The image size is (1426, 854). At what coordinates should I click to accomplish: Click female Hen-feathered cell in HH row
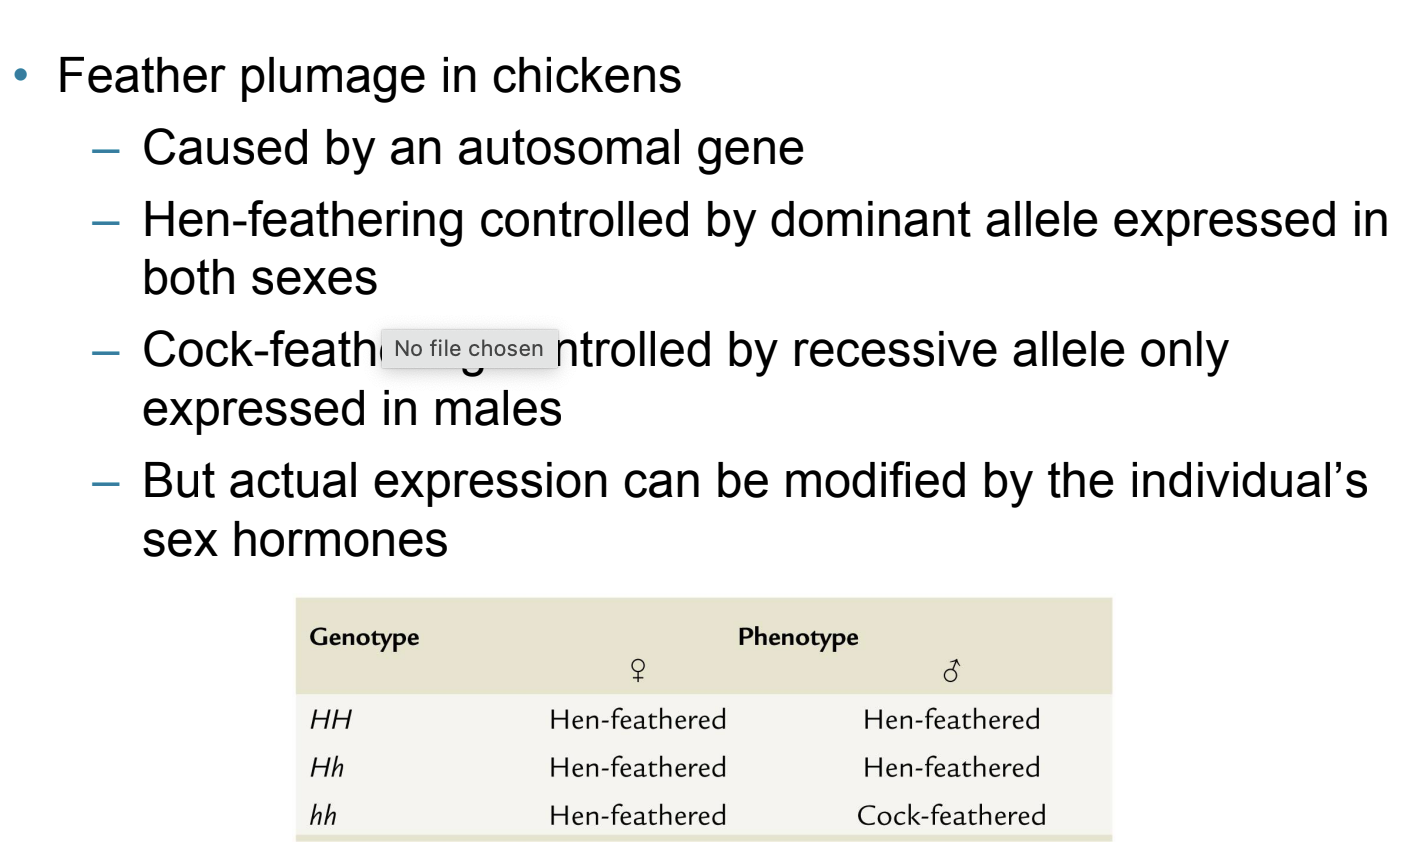(638, 719)
